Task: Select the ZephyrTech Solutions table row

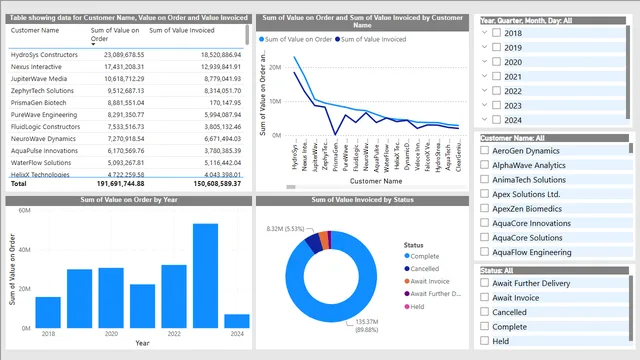Action: (126, 91)
